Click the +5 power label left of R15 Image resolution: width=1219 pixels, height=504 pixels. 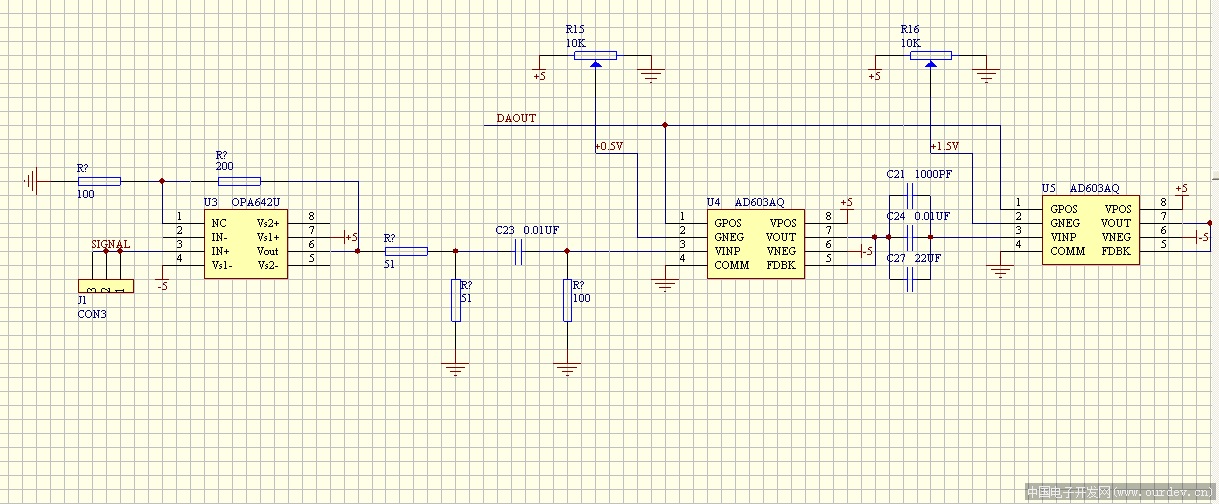pyautogui.click(x=539, y=76)
